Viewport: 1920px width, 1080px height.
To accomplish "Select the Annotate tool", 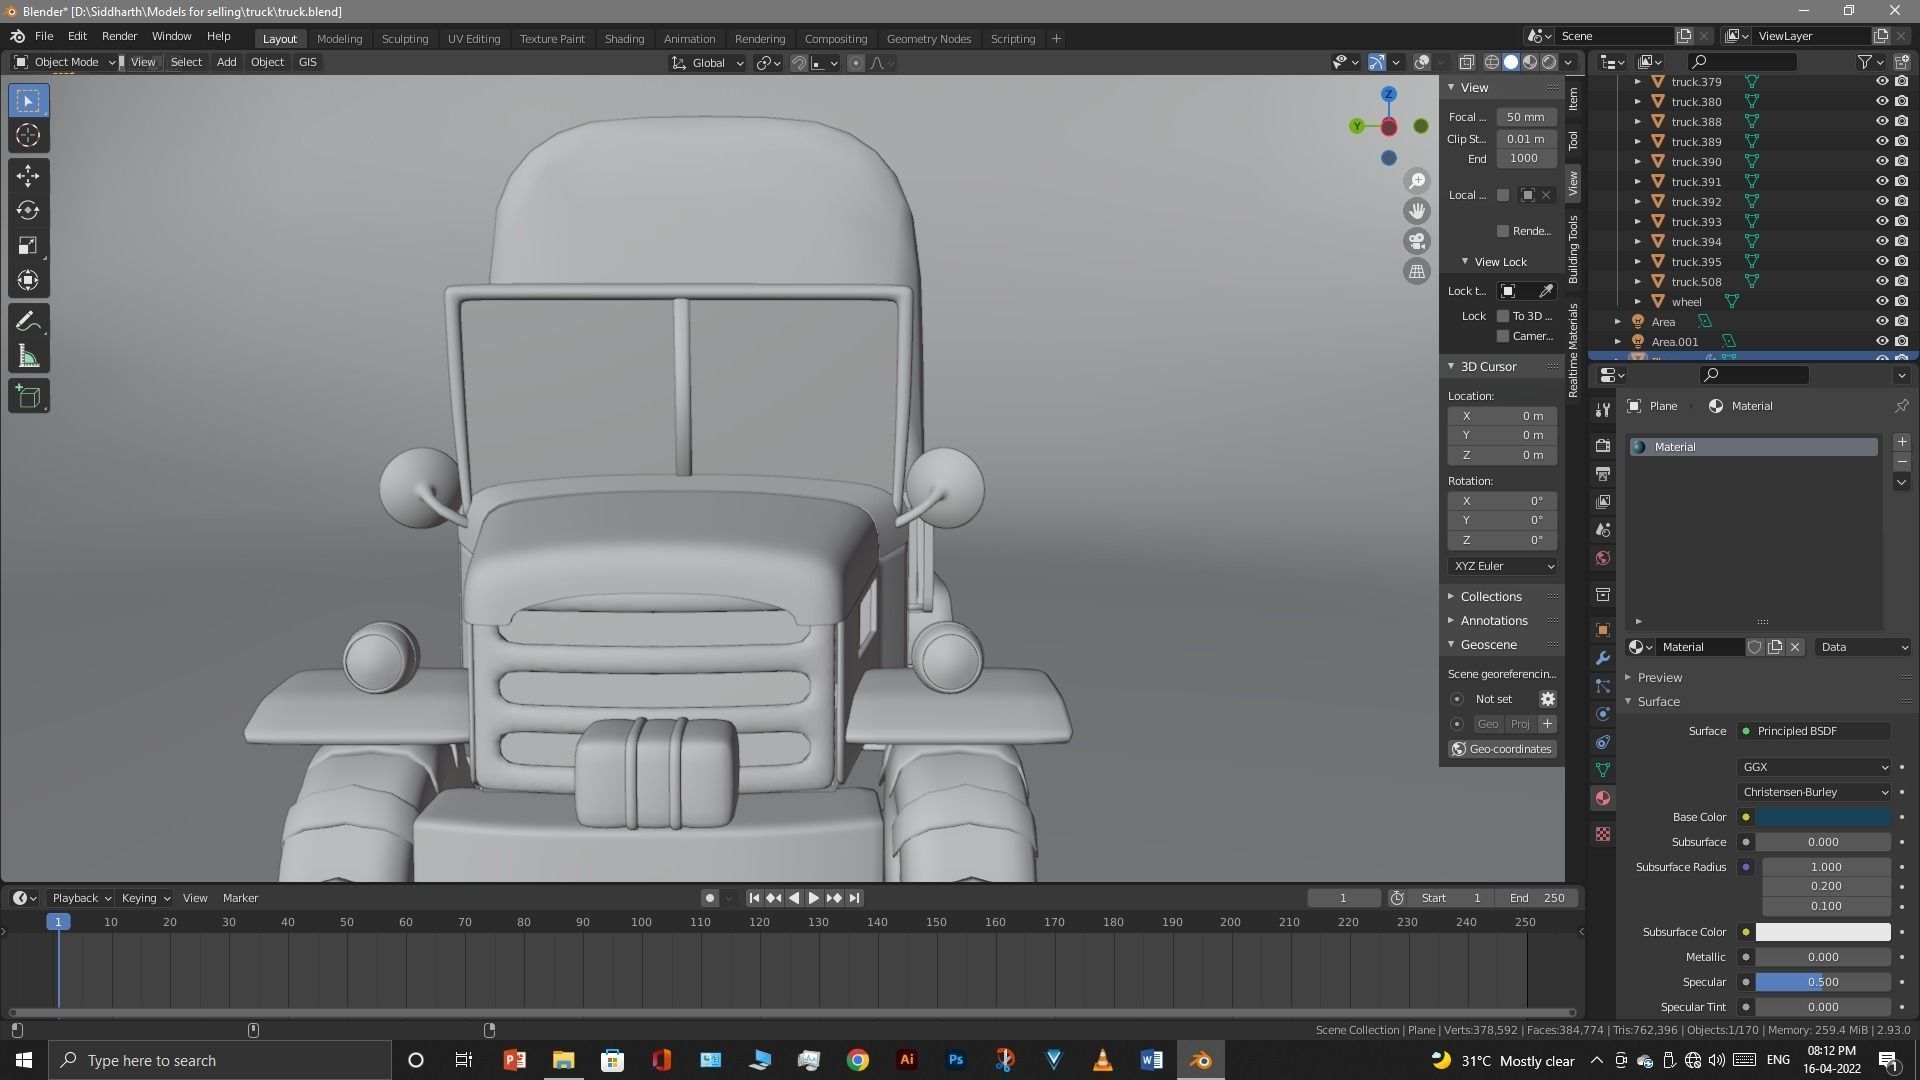I will pyautogui.click(x=28, y=322).
